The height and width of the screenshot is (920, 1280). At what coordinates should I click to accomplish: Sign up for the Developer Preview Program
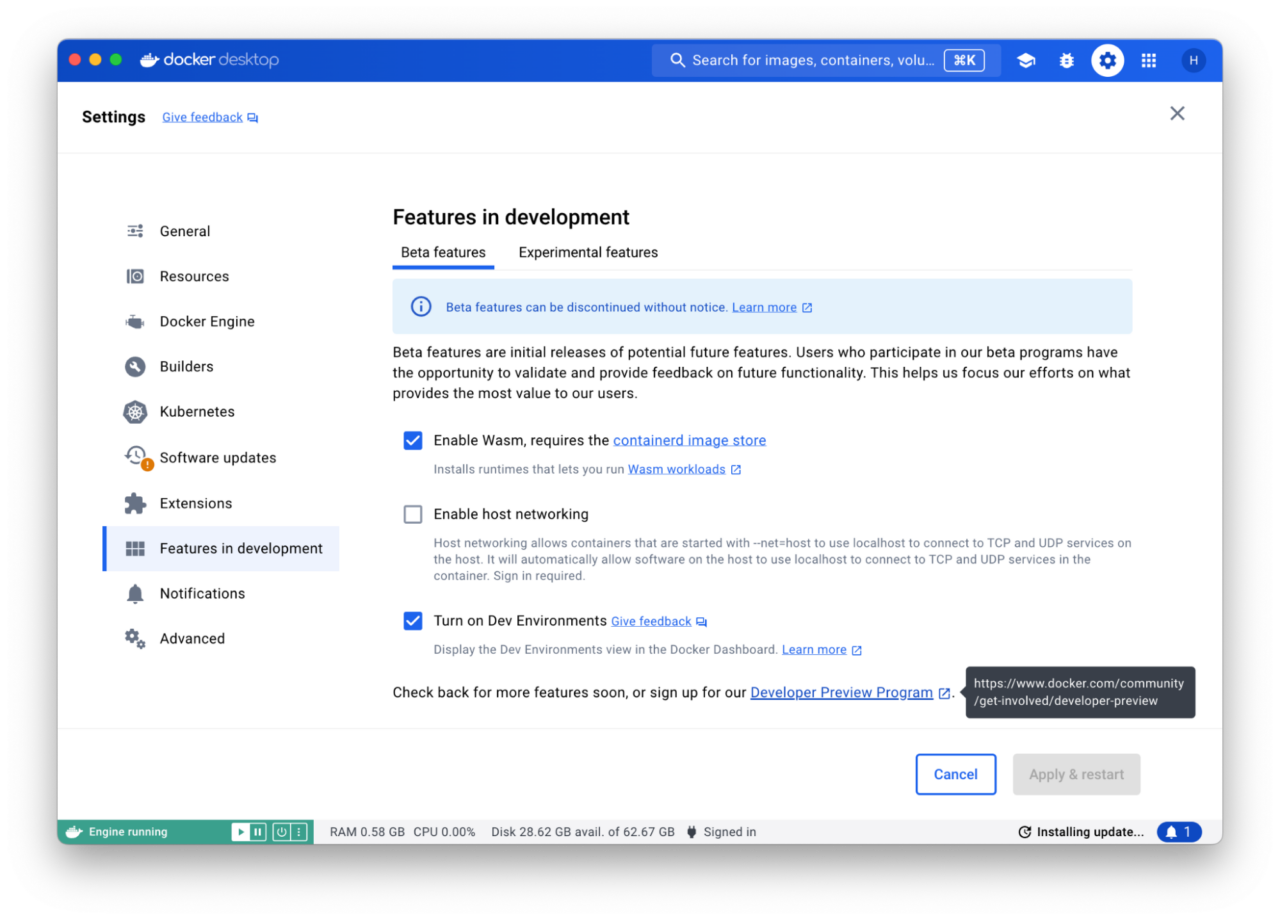841,692
